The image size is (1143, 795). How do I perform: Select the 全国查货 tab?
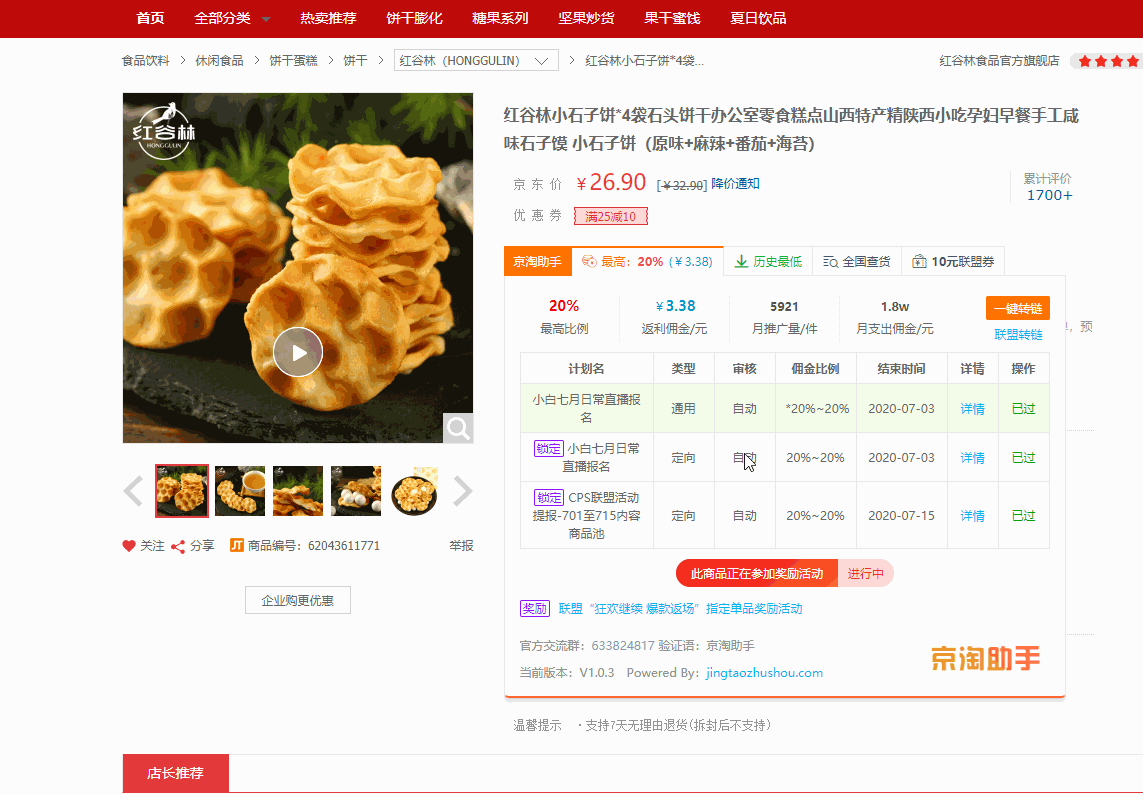857,262
